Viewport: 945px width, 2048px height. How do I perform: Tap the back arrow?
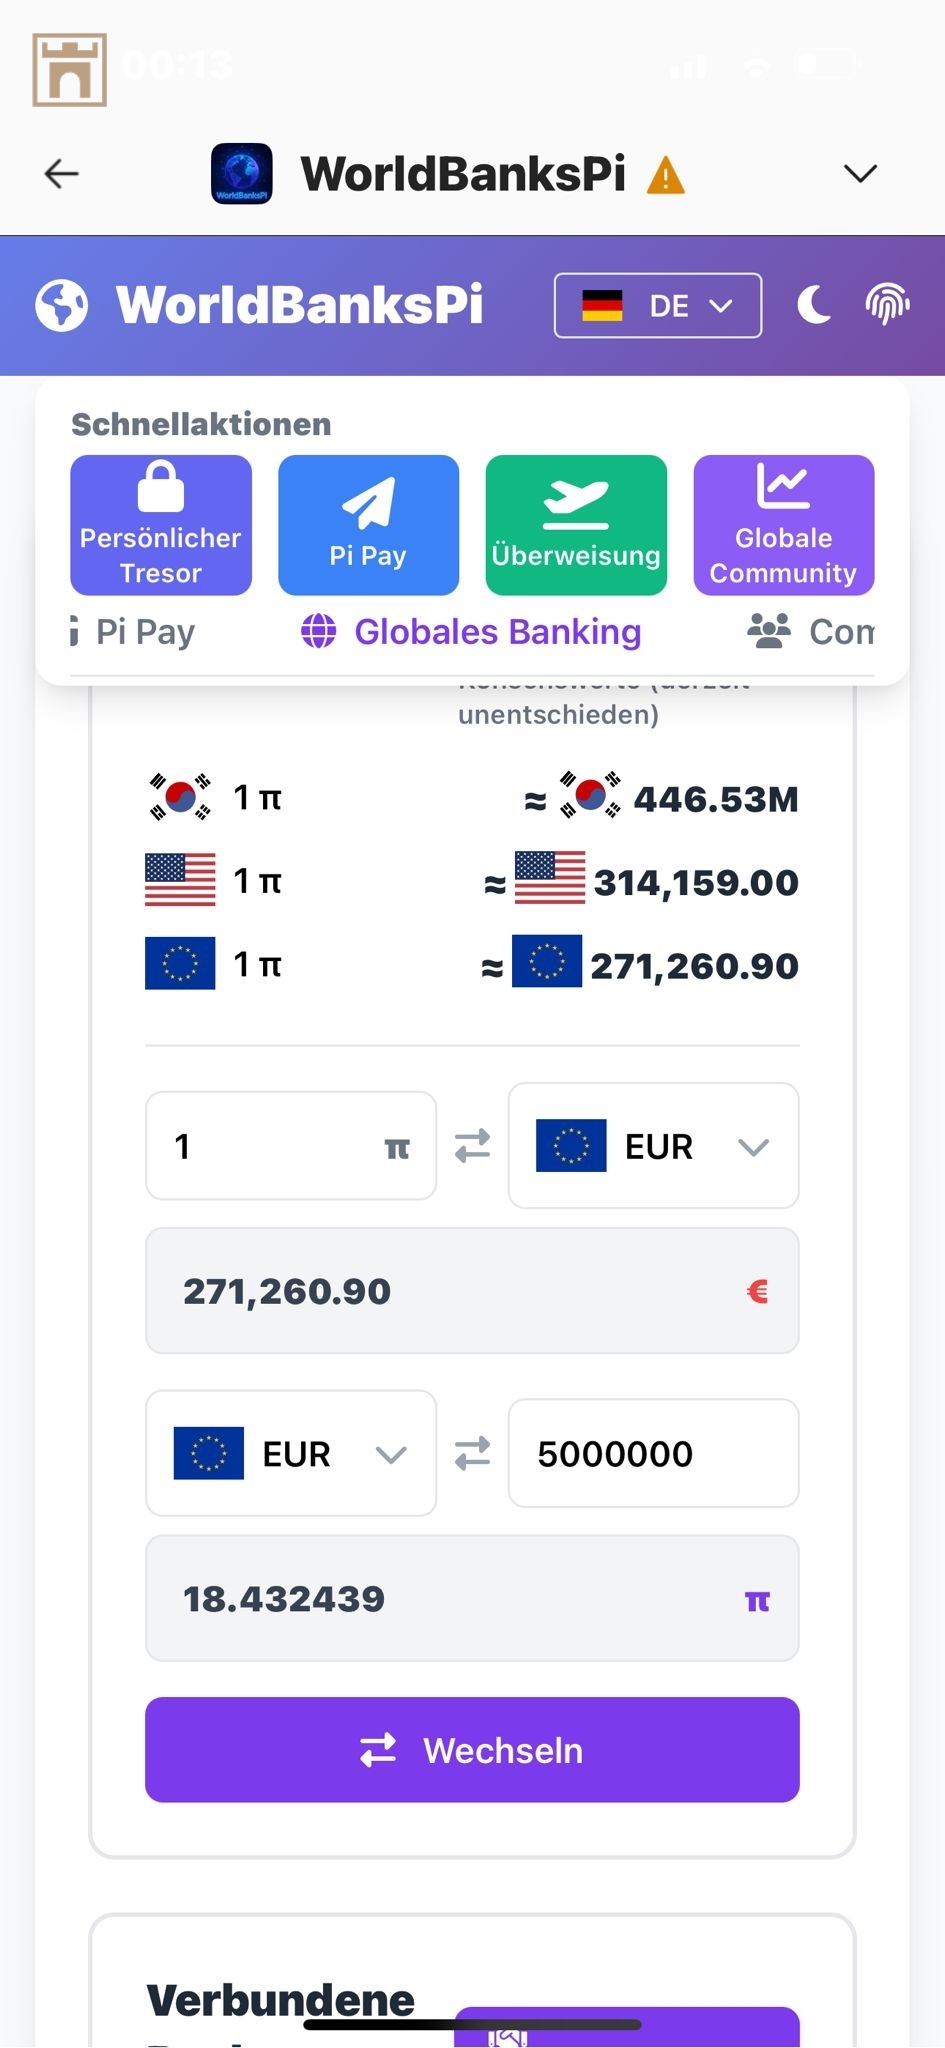pyautogui.click(x=62, y=174)
